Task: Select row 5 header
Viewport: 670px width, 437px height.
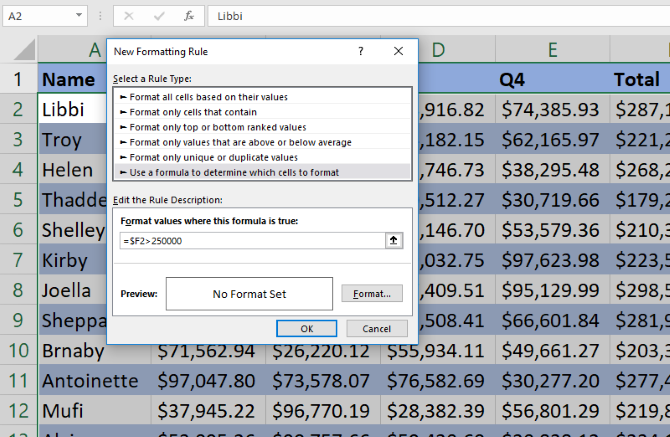Action: (x=18, y=199)
